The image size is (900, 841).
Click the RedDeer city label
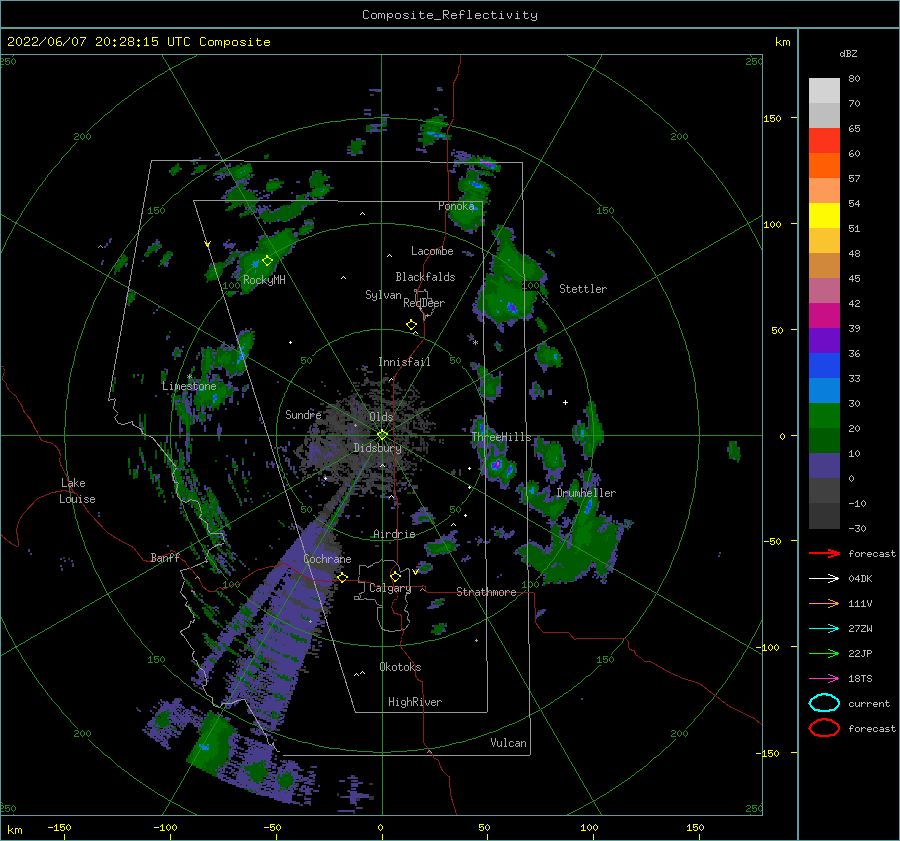tap(424, 303)
